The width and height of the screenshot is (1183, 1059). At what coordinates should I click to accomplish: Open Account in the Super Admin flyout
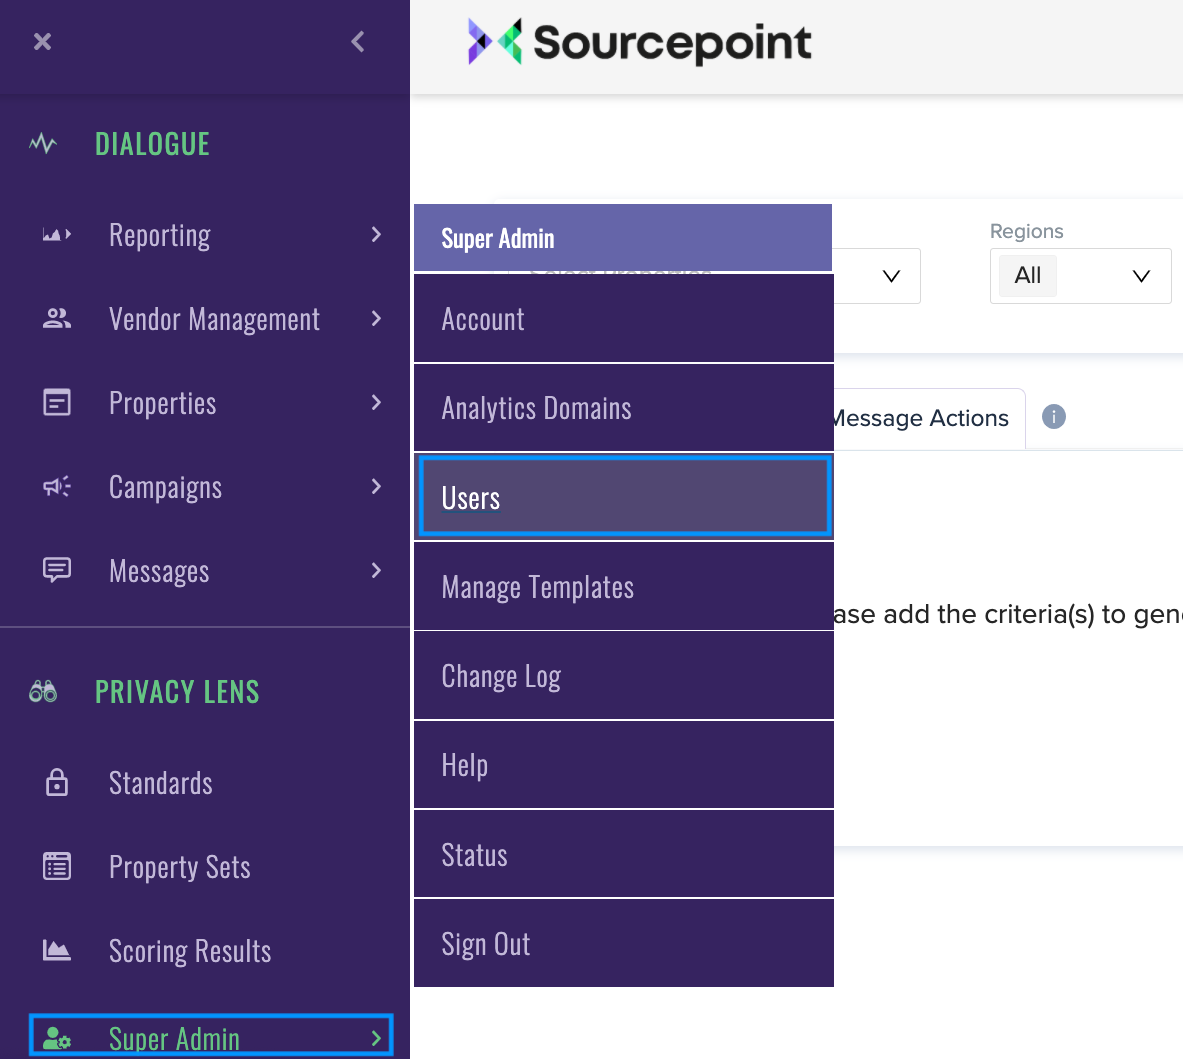624,319
